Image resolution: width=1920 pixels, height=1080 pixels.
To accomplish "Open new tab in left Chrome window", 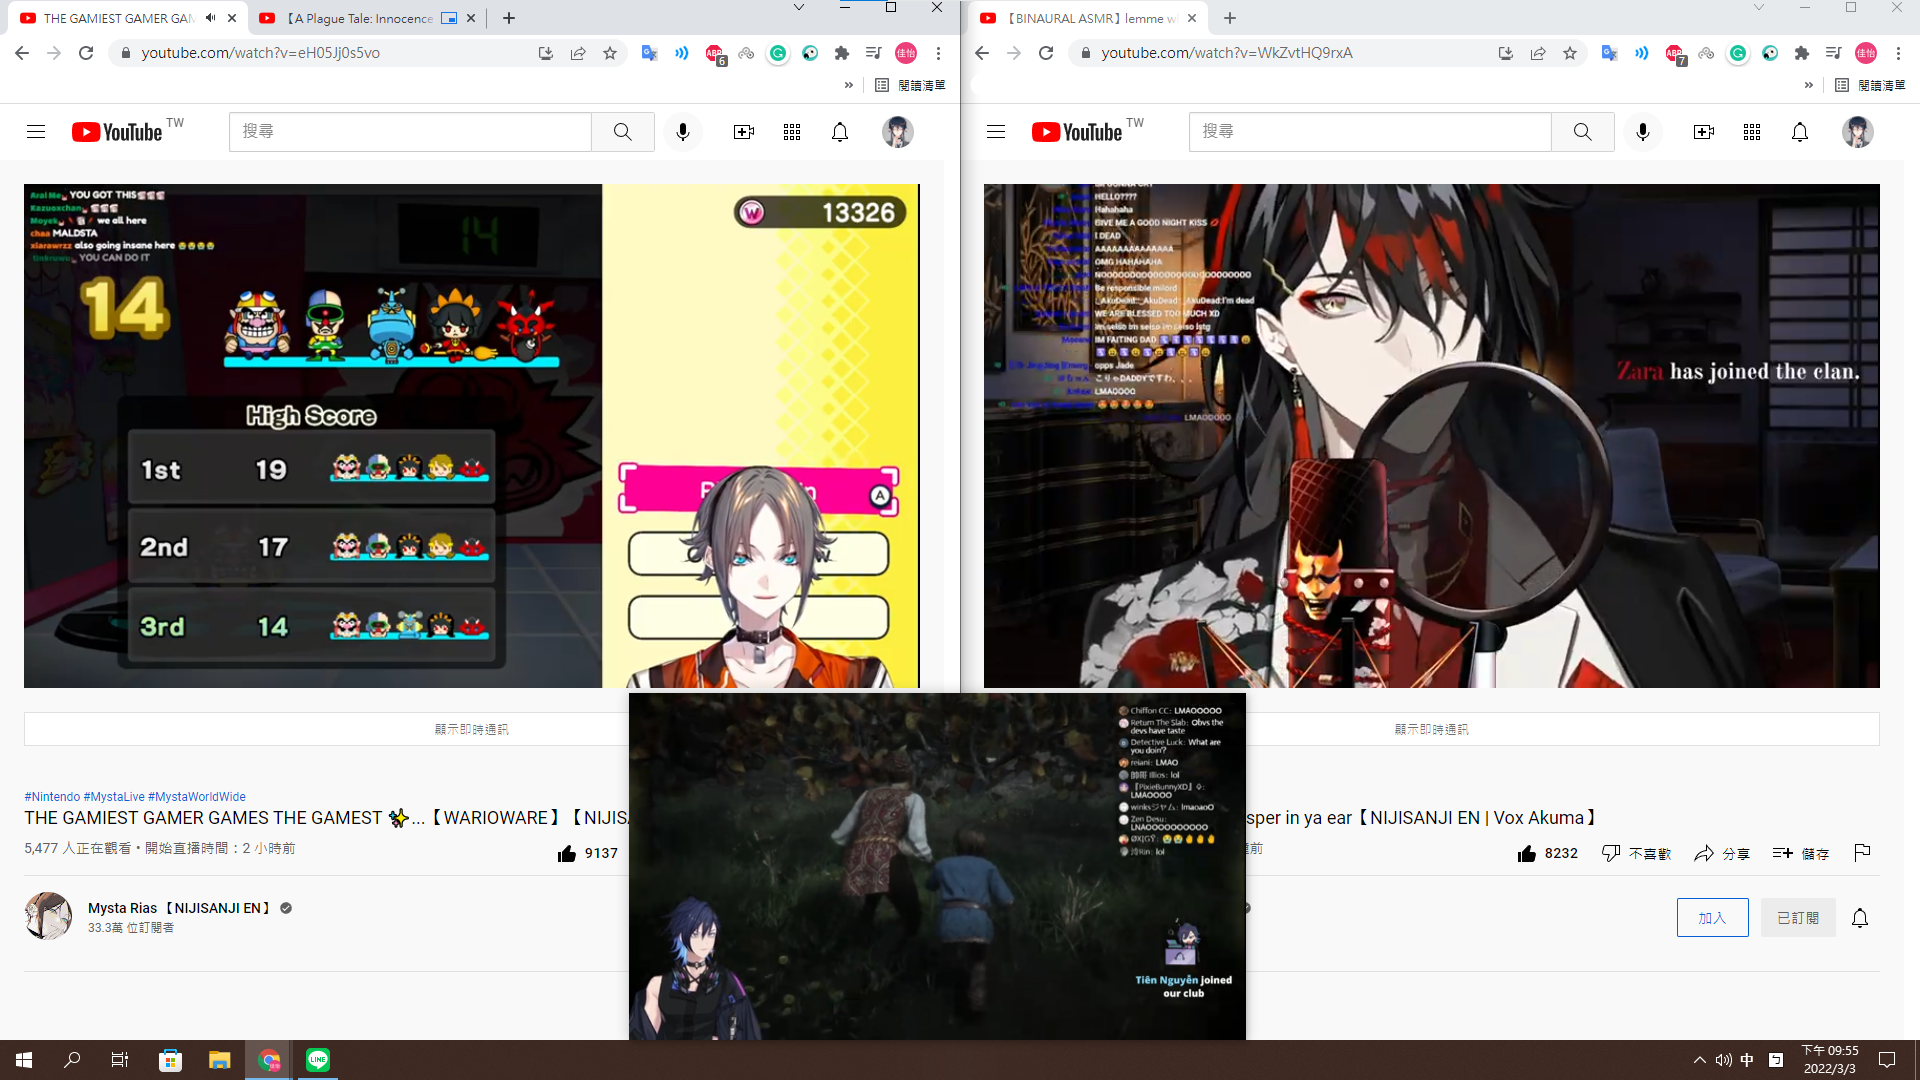I will pos(509,18).
